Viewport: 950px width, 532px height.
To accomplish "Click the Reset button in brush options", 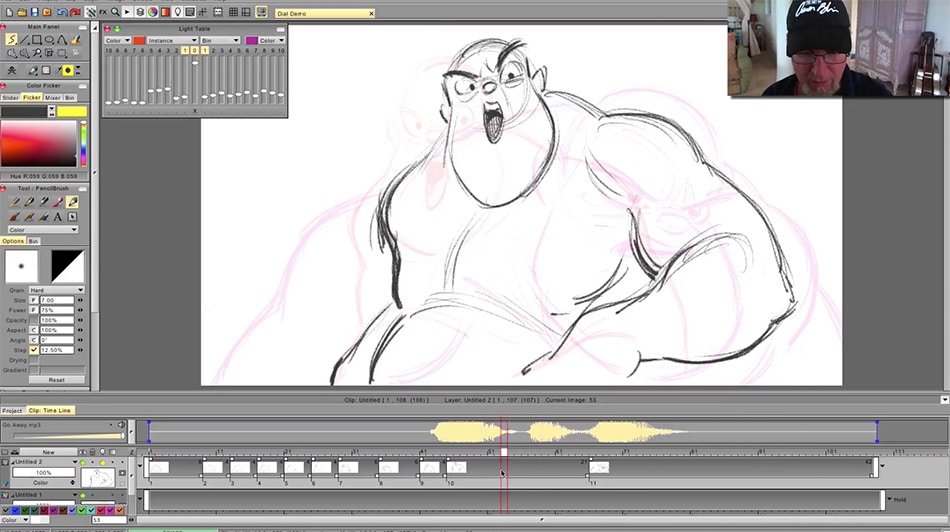I will click(57, 380).
